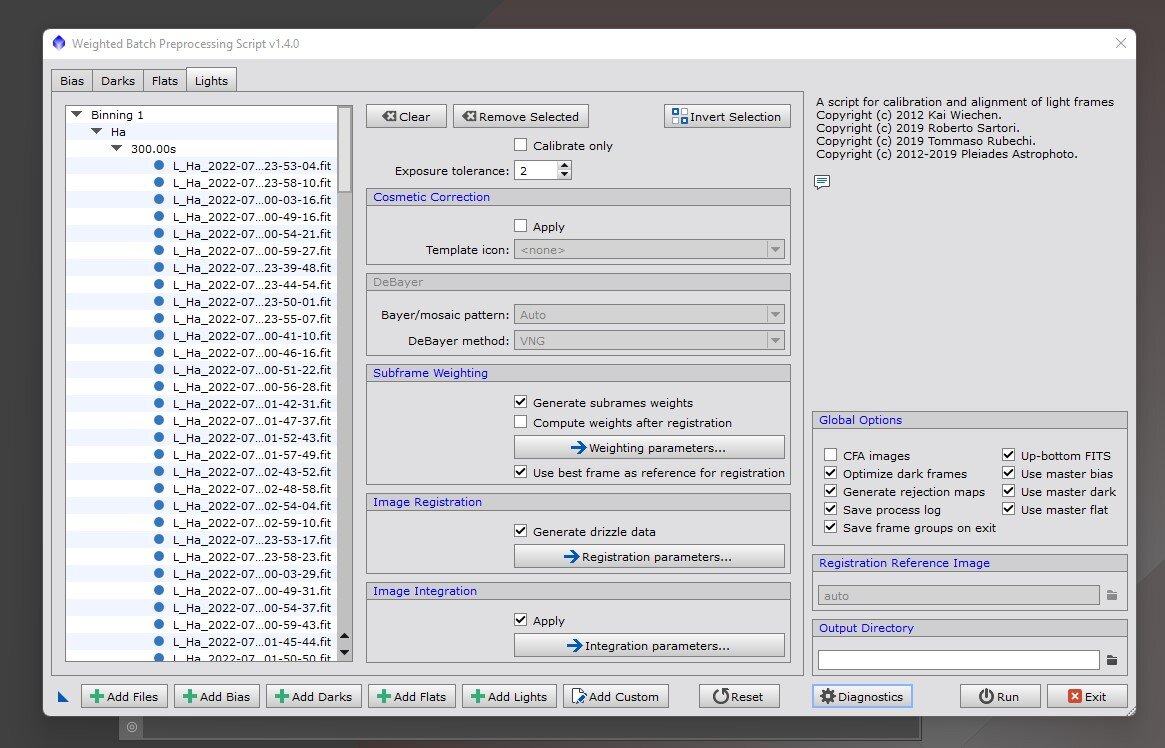Screen dimensions: 1165x748
Task: Click the Exit button
Action: (1087, 697)
